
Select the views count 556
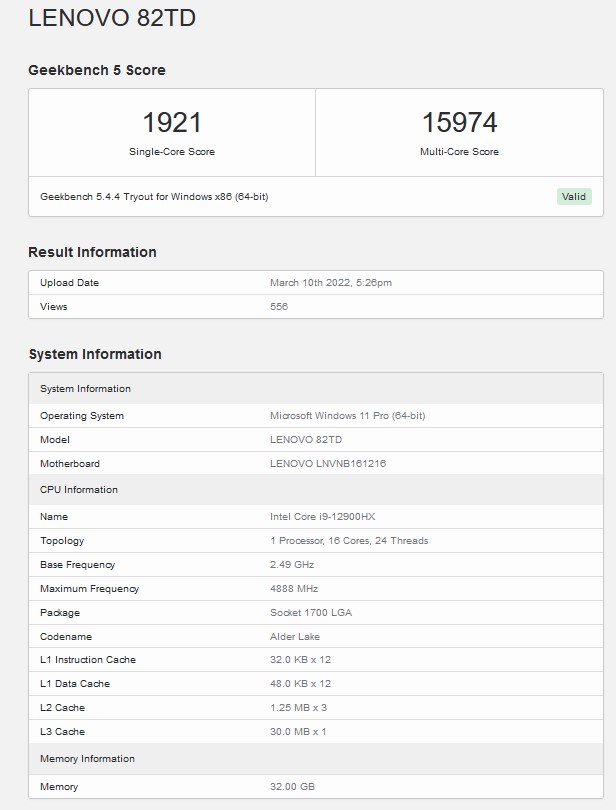(279, 307)
